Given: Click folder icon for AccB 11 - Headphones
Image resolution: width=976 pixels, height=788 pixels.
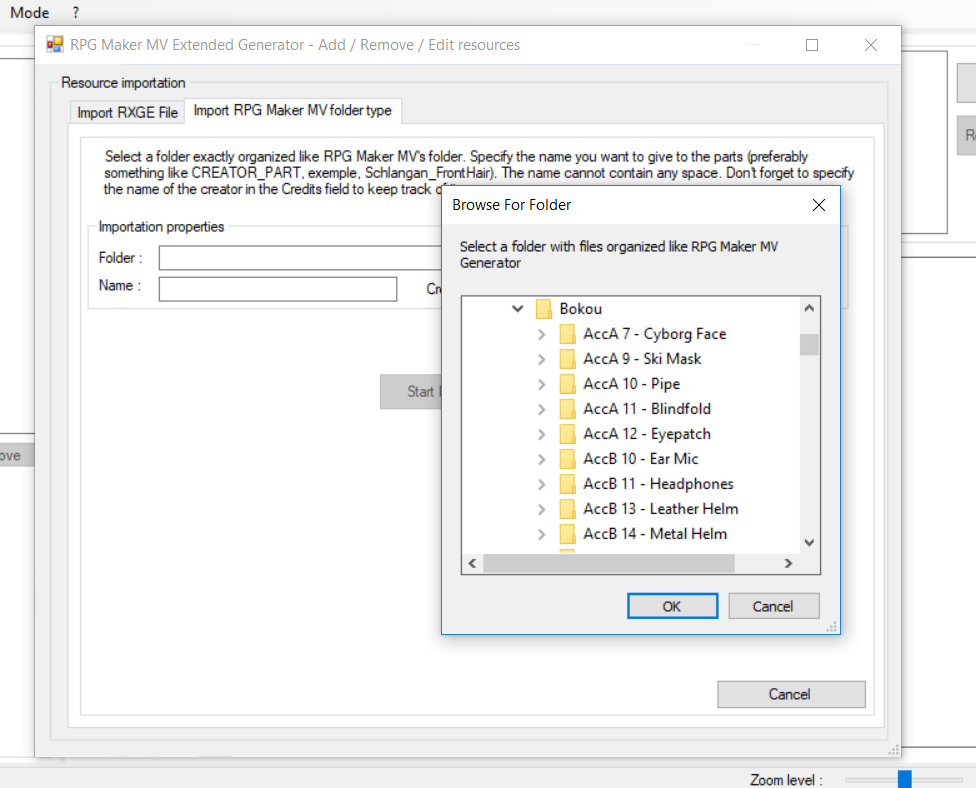Looking at the screenshot, I should pyautogui.click(x=567, y=484).
